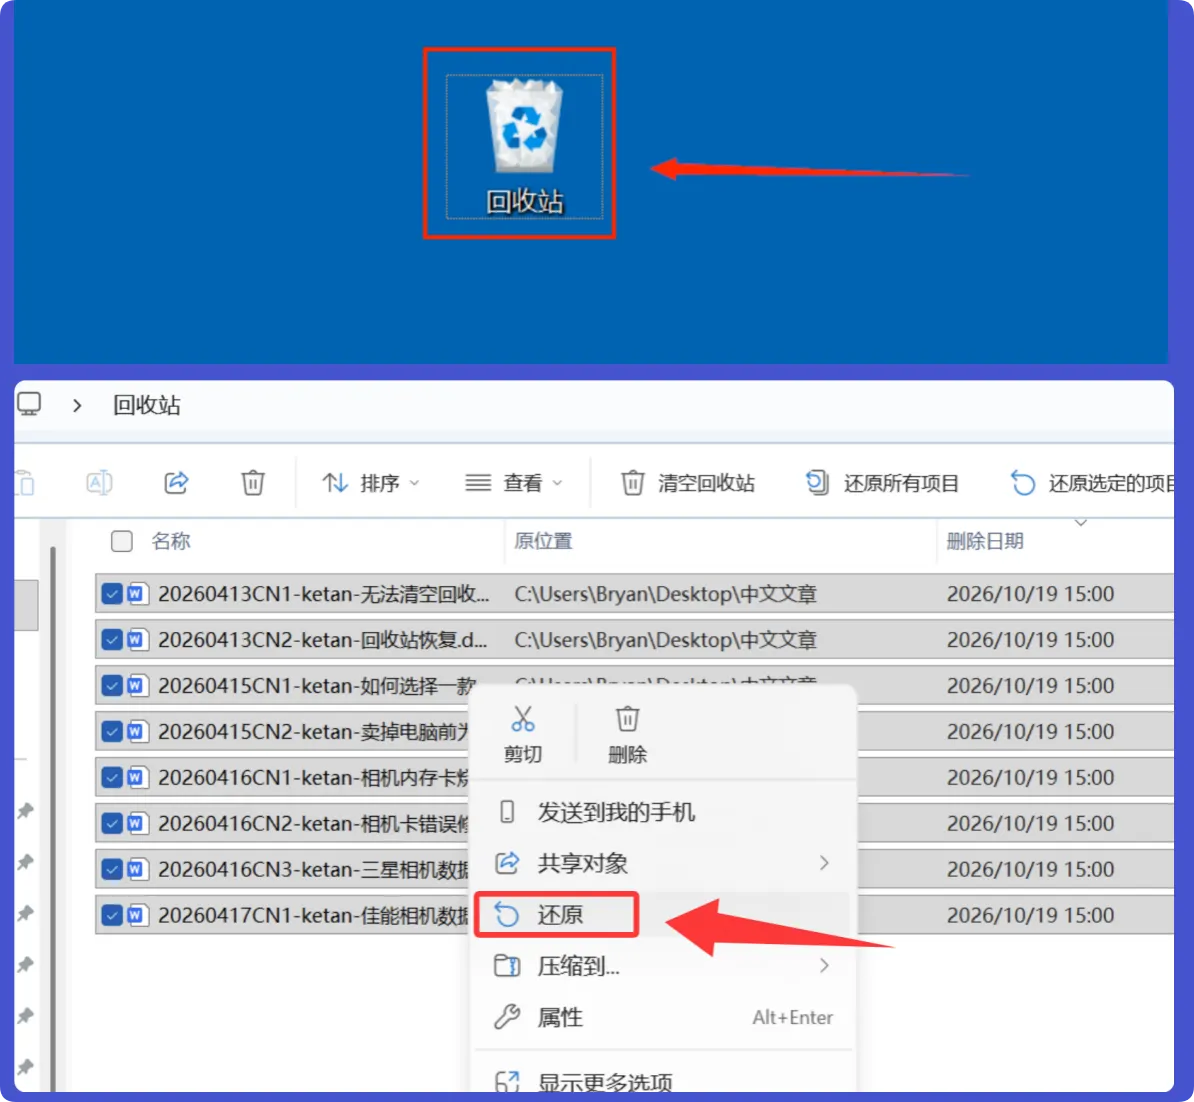
Task: Click 回收站 in the address breadcrumb
Action: click(147, 405)
